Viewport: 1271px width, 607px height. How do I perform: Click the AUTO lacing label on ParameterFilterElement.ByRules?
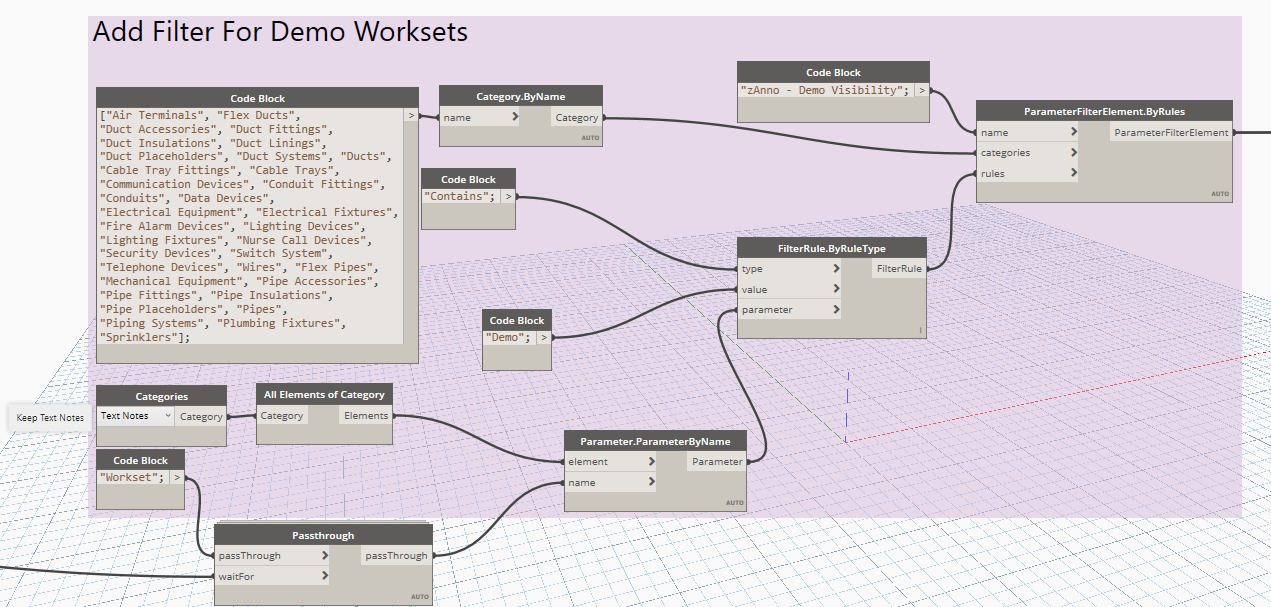point(1220,194)
